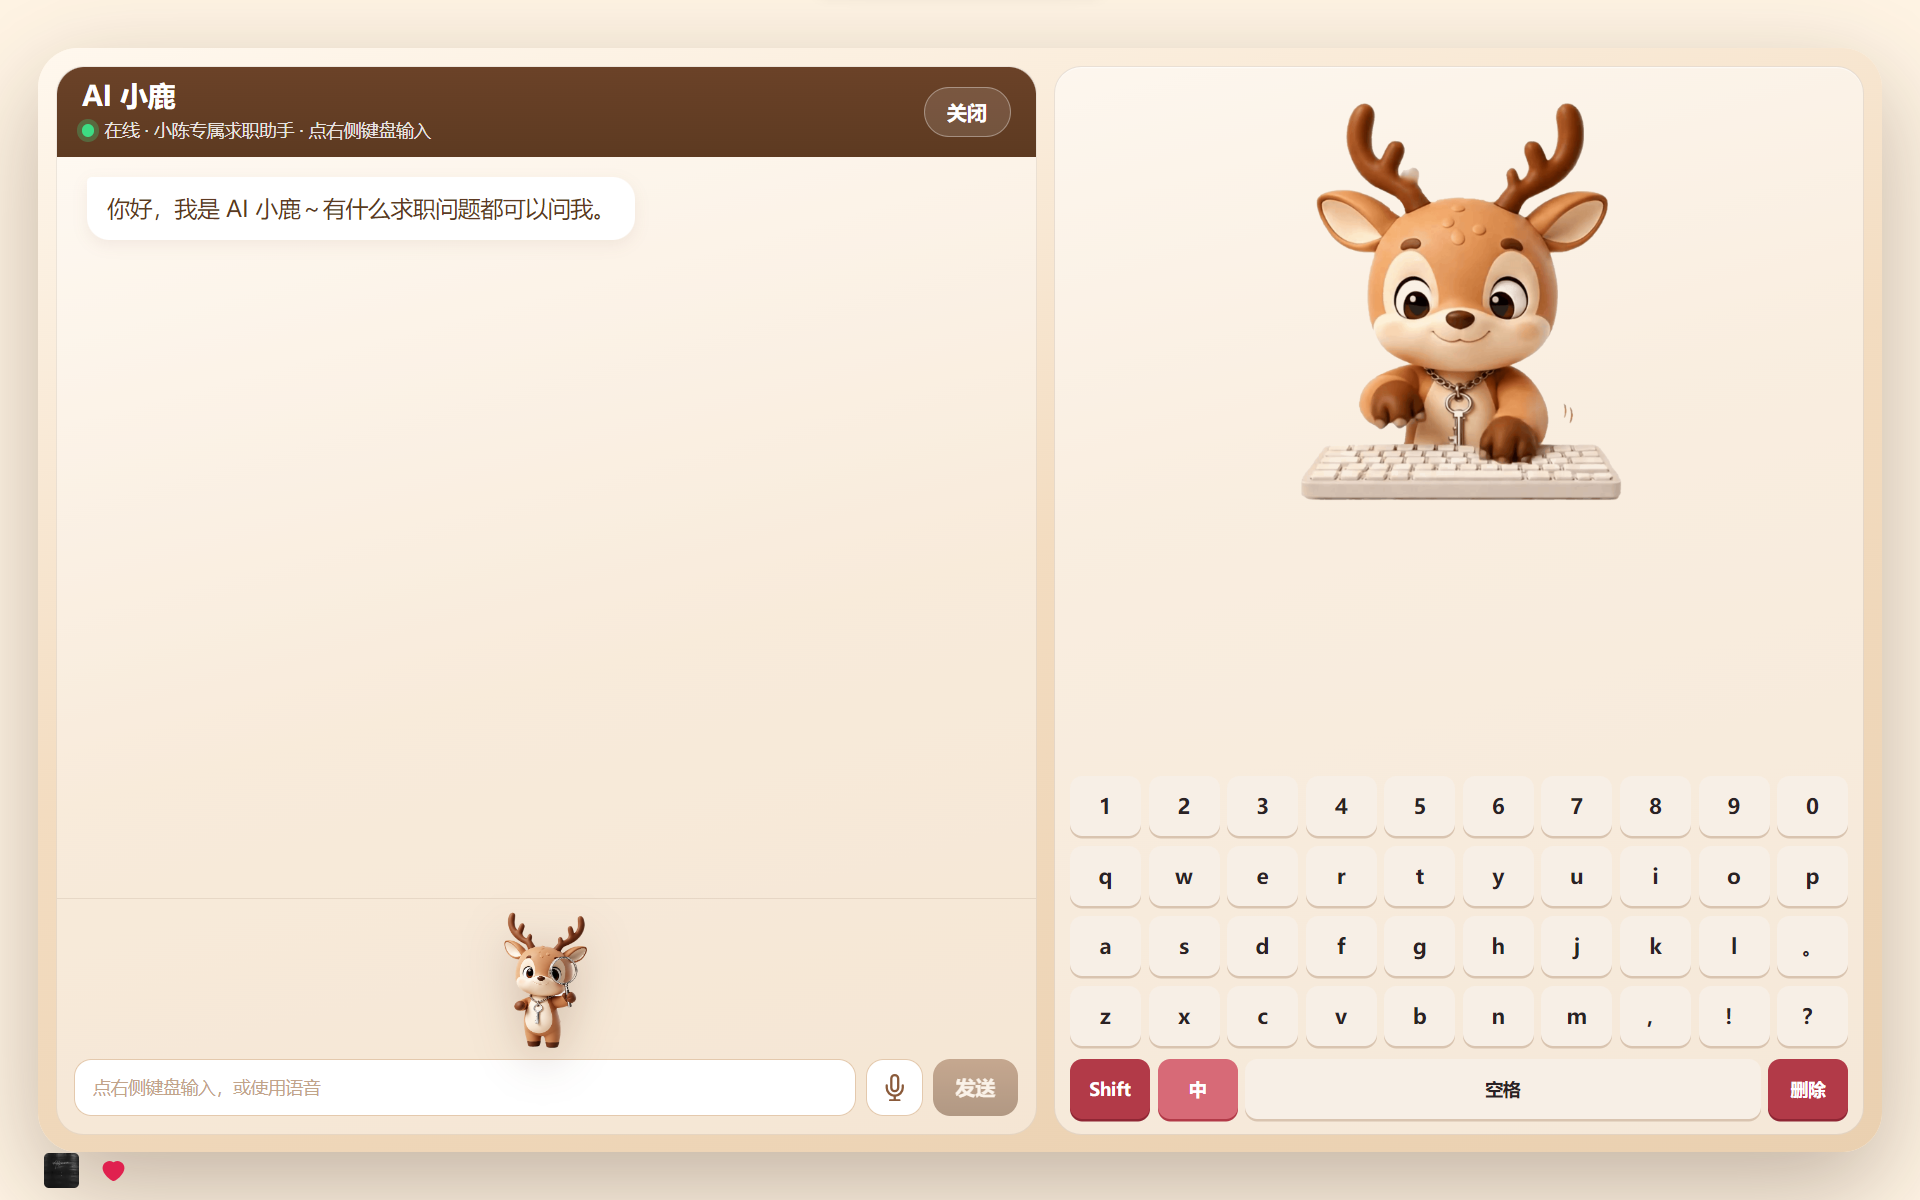This screenshot has width=1920, height=1200.
Task: Tap the number 5 key
Action: pyautogui.click(x=1420, y=806)
